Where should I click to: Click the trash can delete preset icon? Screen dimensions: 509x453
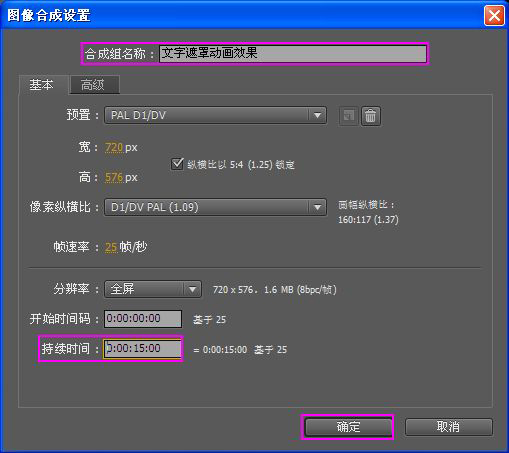click(x=371, y=116)
